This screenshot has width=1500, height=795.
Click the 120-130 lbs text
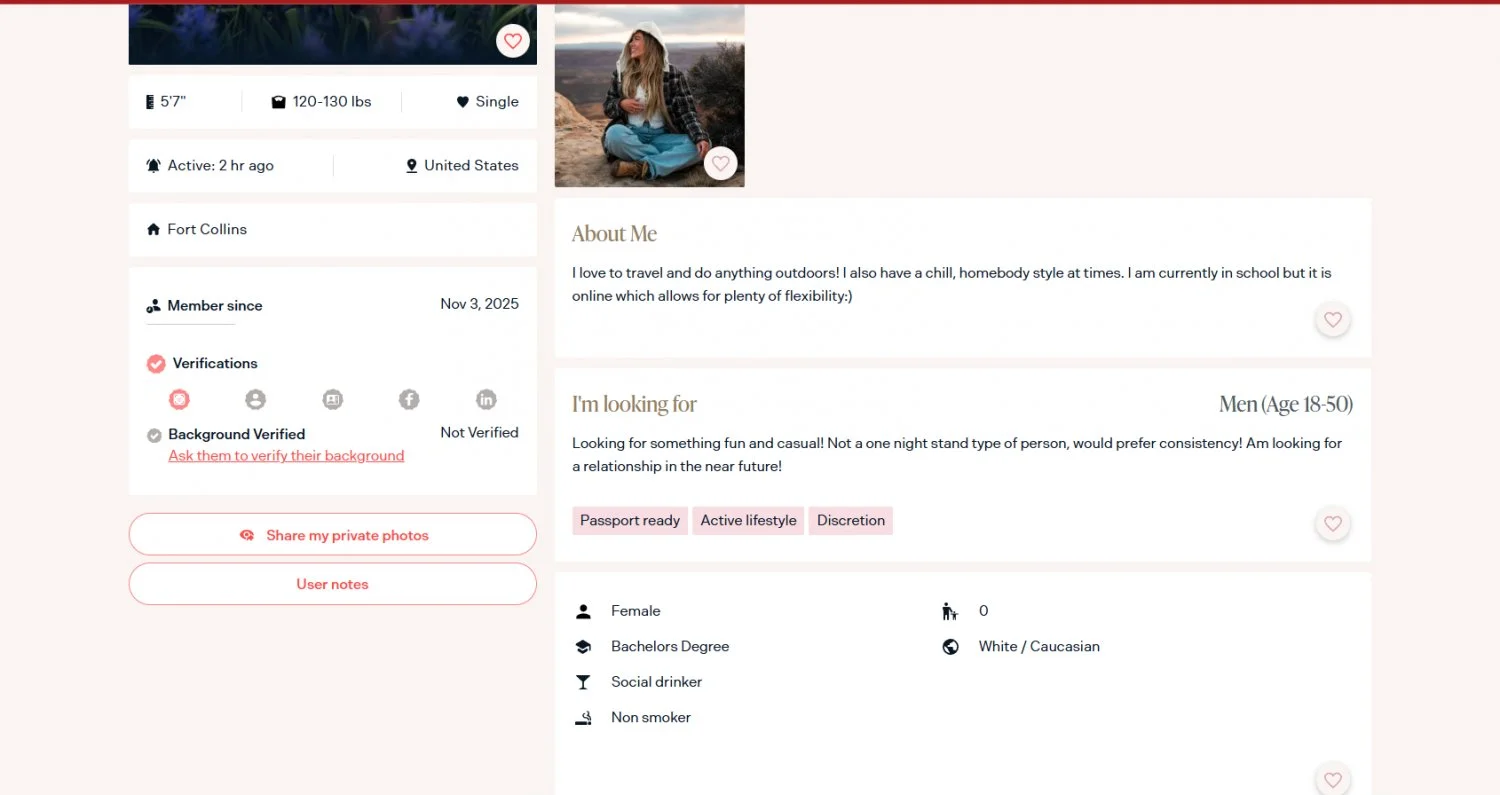tap(332, 102)
